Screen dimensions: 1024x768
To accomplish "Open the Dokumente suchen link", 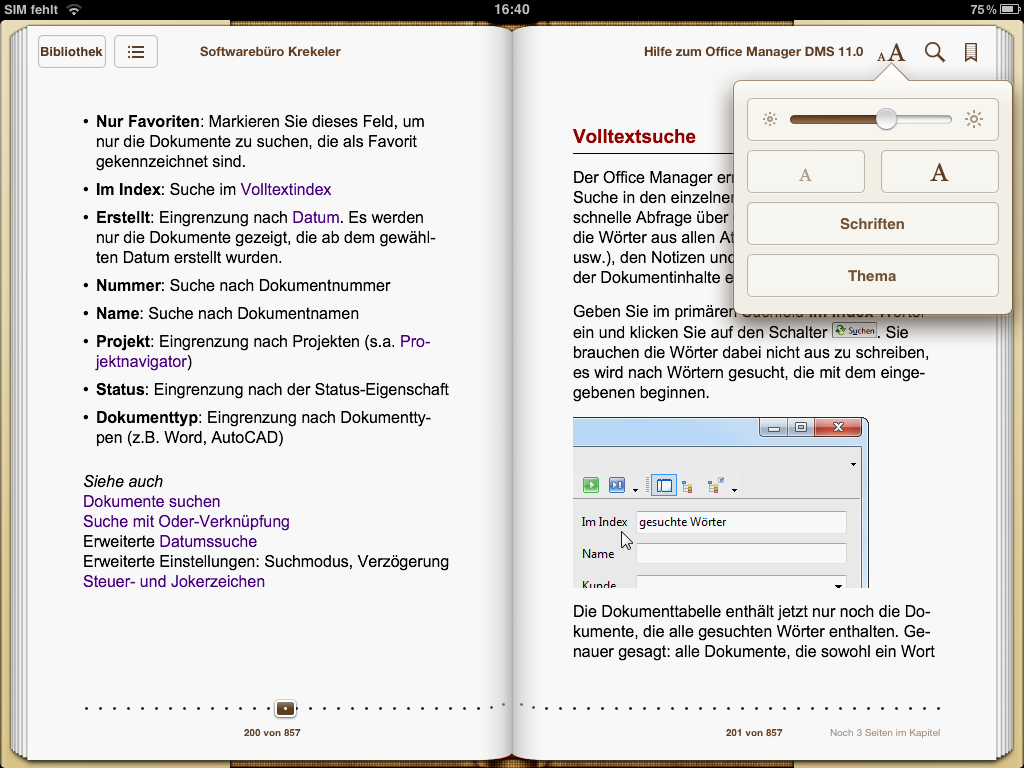I will [152, 502].
